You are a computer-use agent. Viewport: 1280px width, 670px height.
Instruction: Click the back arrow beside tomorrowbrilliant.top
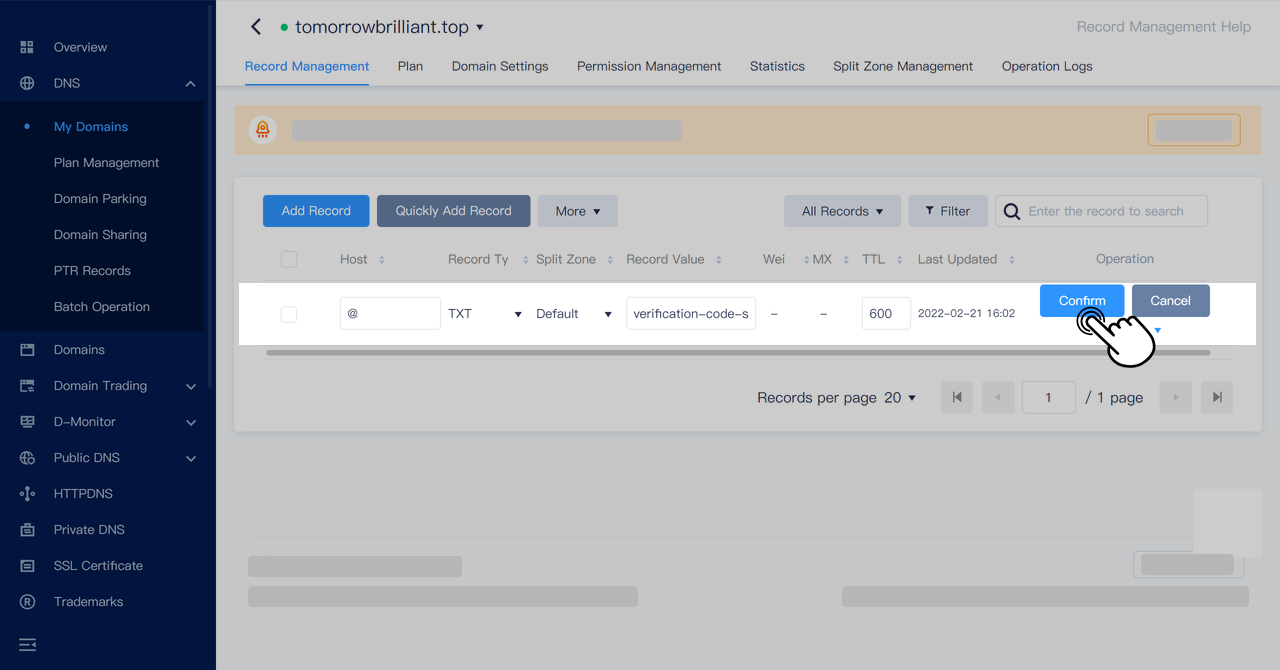click(255, 26)
